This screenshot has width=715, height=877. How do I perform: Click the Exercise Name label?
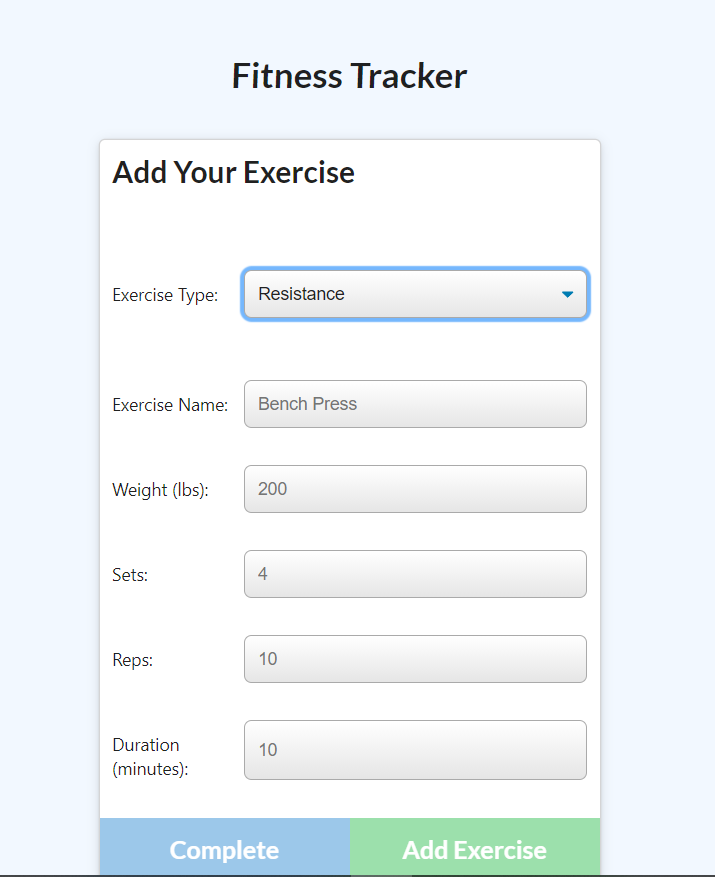pyautogui.click(x=170, y=405)
